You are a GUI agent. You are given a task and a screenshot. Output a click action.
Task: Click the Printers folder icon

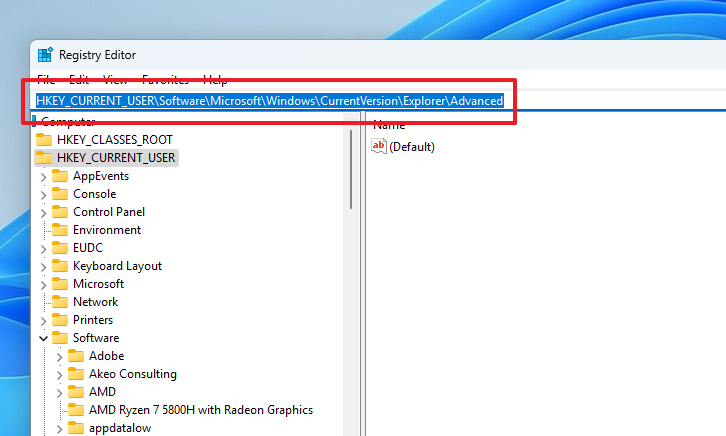point(60,320)
